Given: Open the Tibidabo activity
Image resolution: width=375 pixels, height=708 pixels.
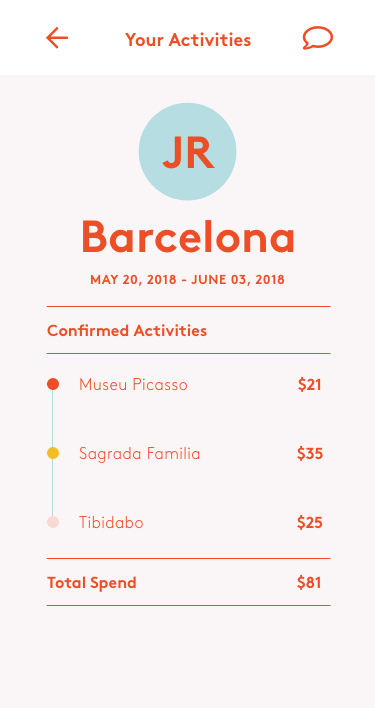Looking at the screenshot, I should click(x=111, y=522).
